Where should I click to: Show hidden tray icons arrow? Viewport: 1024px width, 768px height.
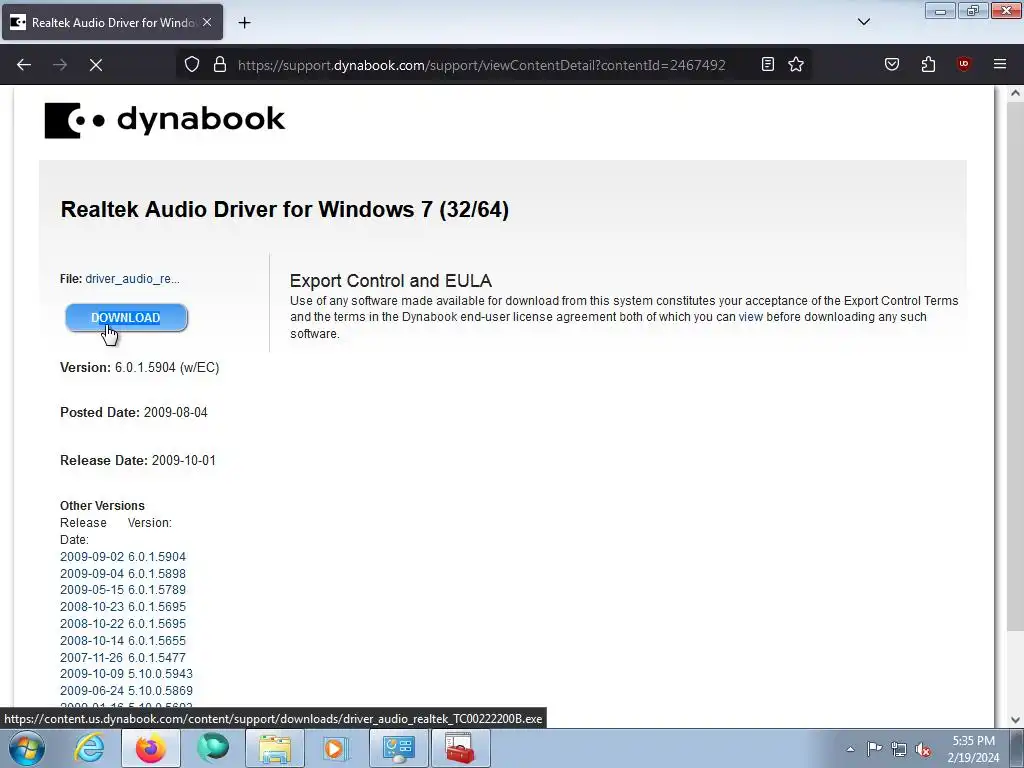850,749
